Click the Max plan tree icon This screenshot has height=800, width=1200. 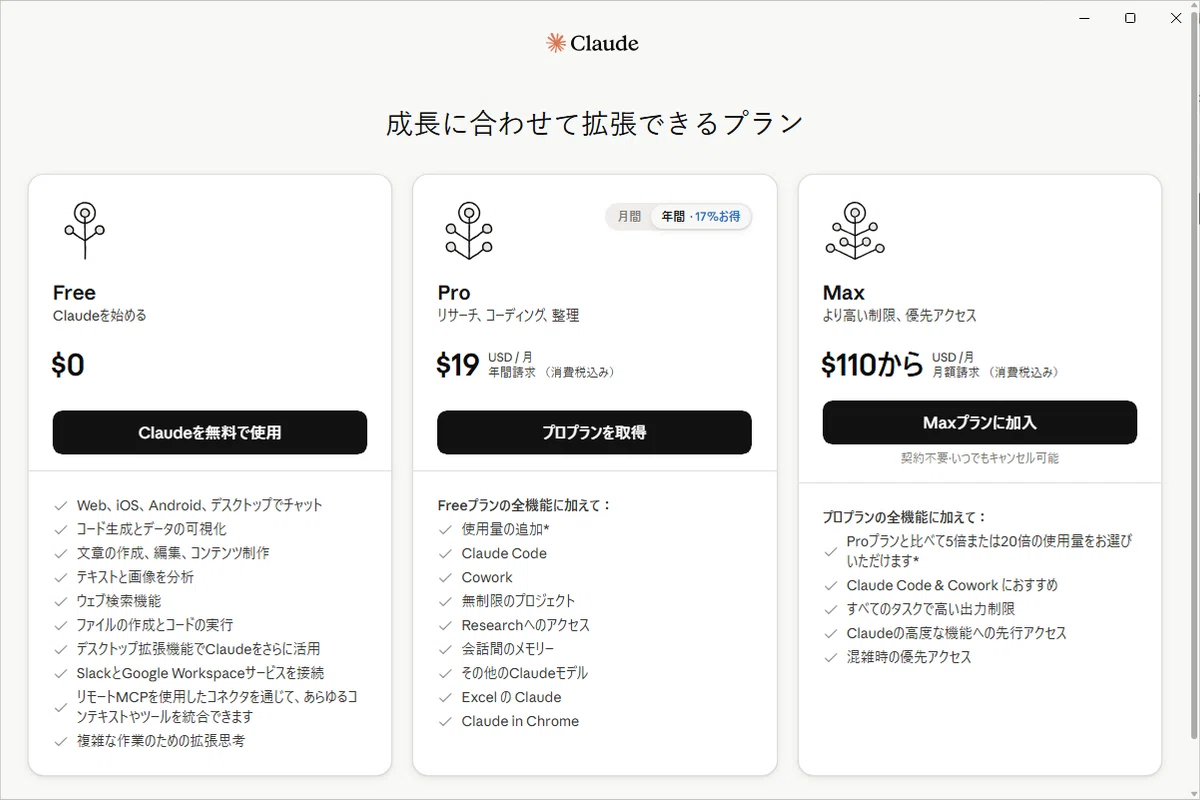855,231
